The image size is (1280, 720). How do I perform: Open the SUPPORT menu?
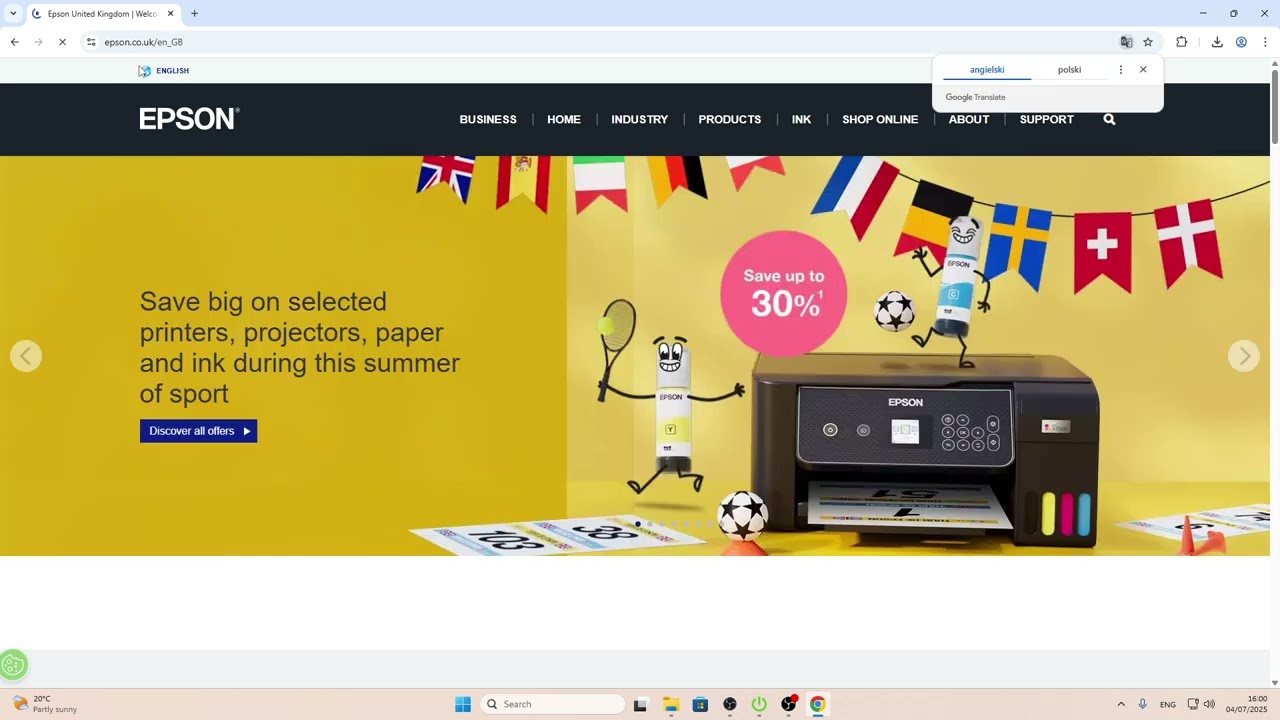point(1047,119)
